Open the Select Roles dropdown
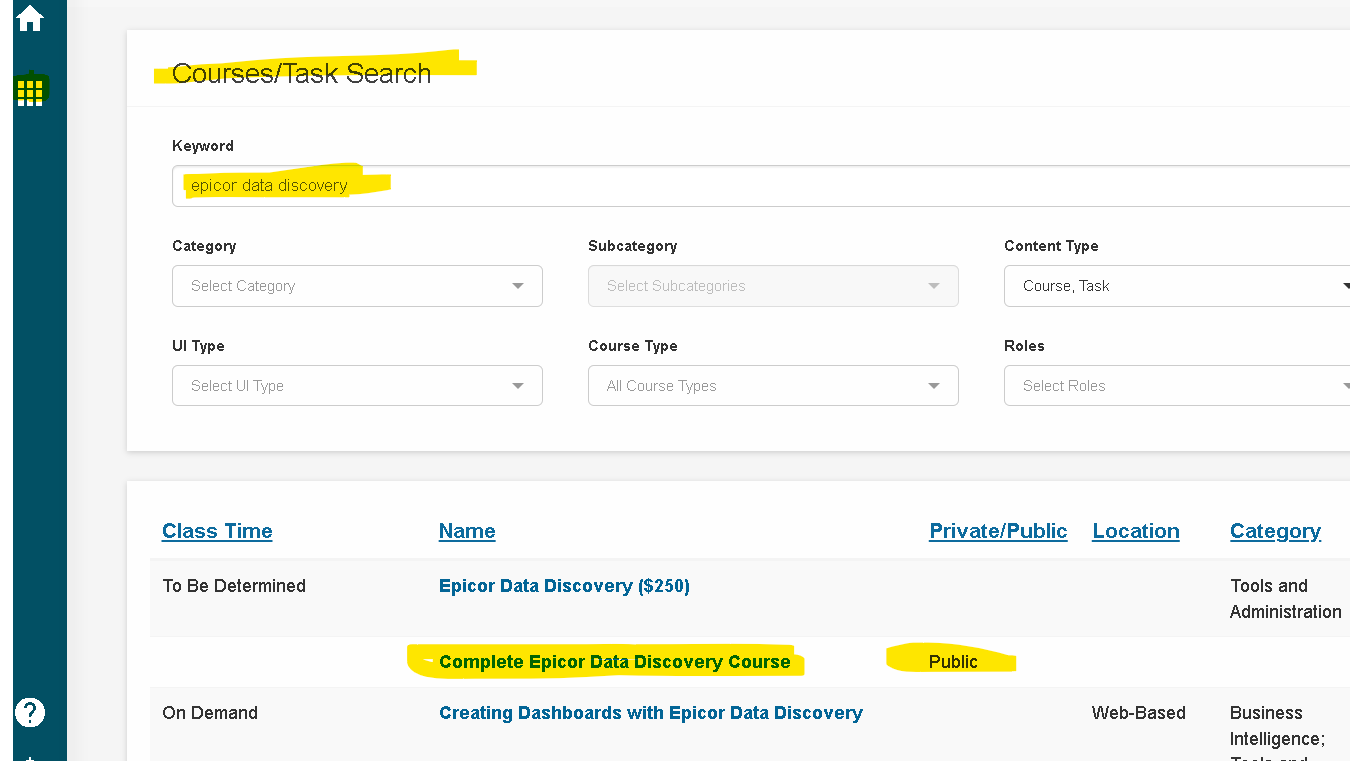This screenshot has width=1350, height=761. [1177, 386]
